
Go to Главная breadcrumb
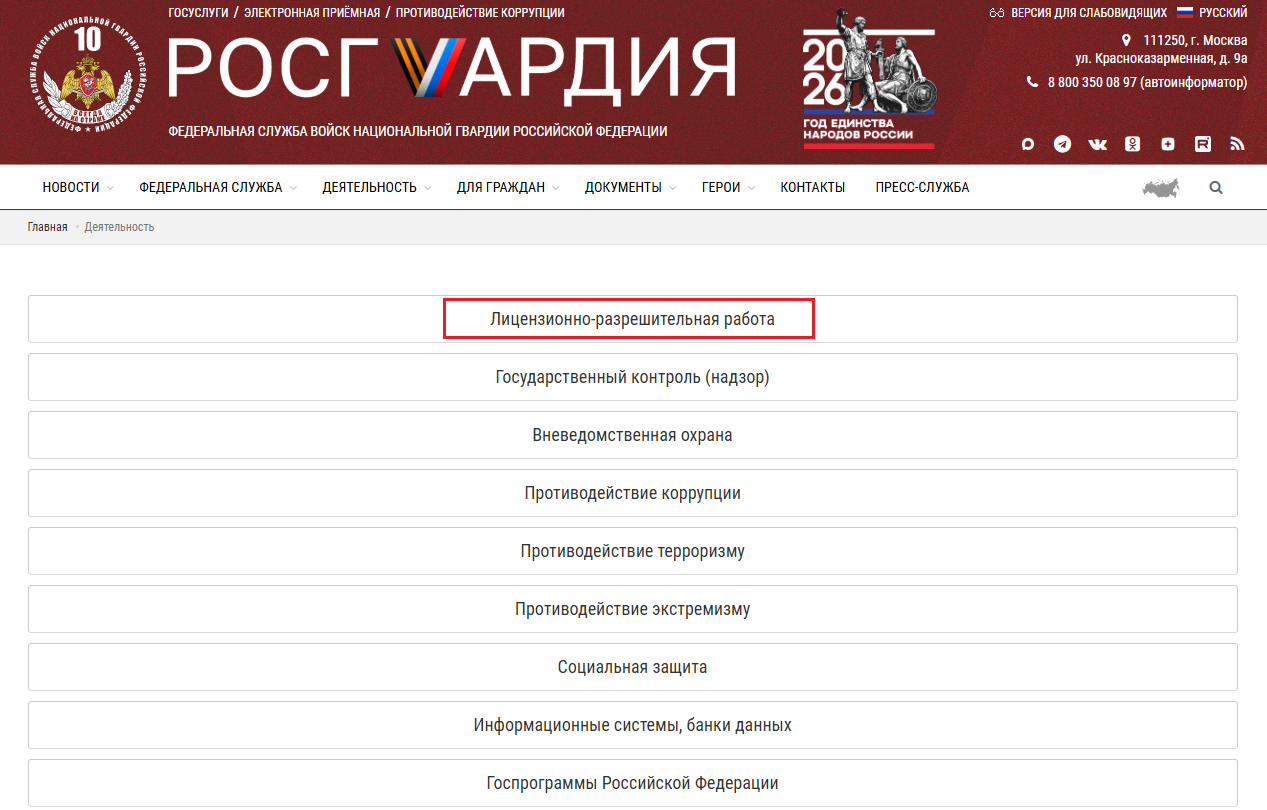point(48,227)
